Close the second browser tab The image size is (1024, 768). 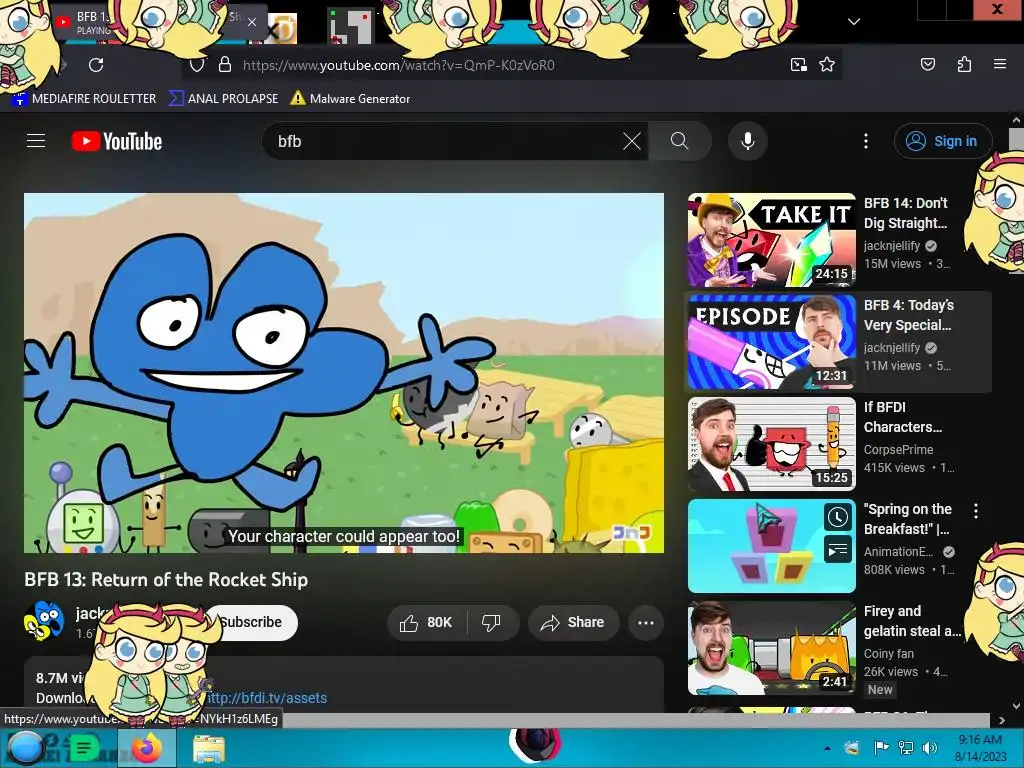(251, 22)
